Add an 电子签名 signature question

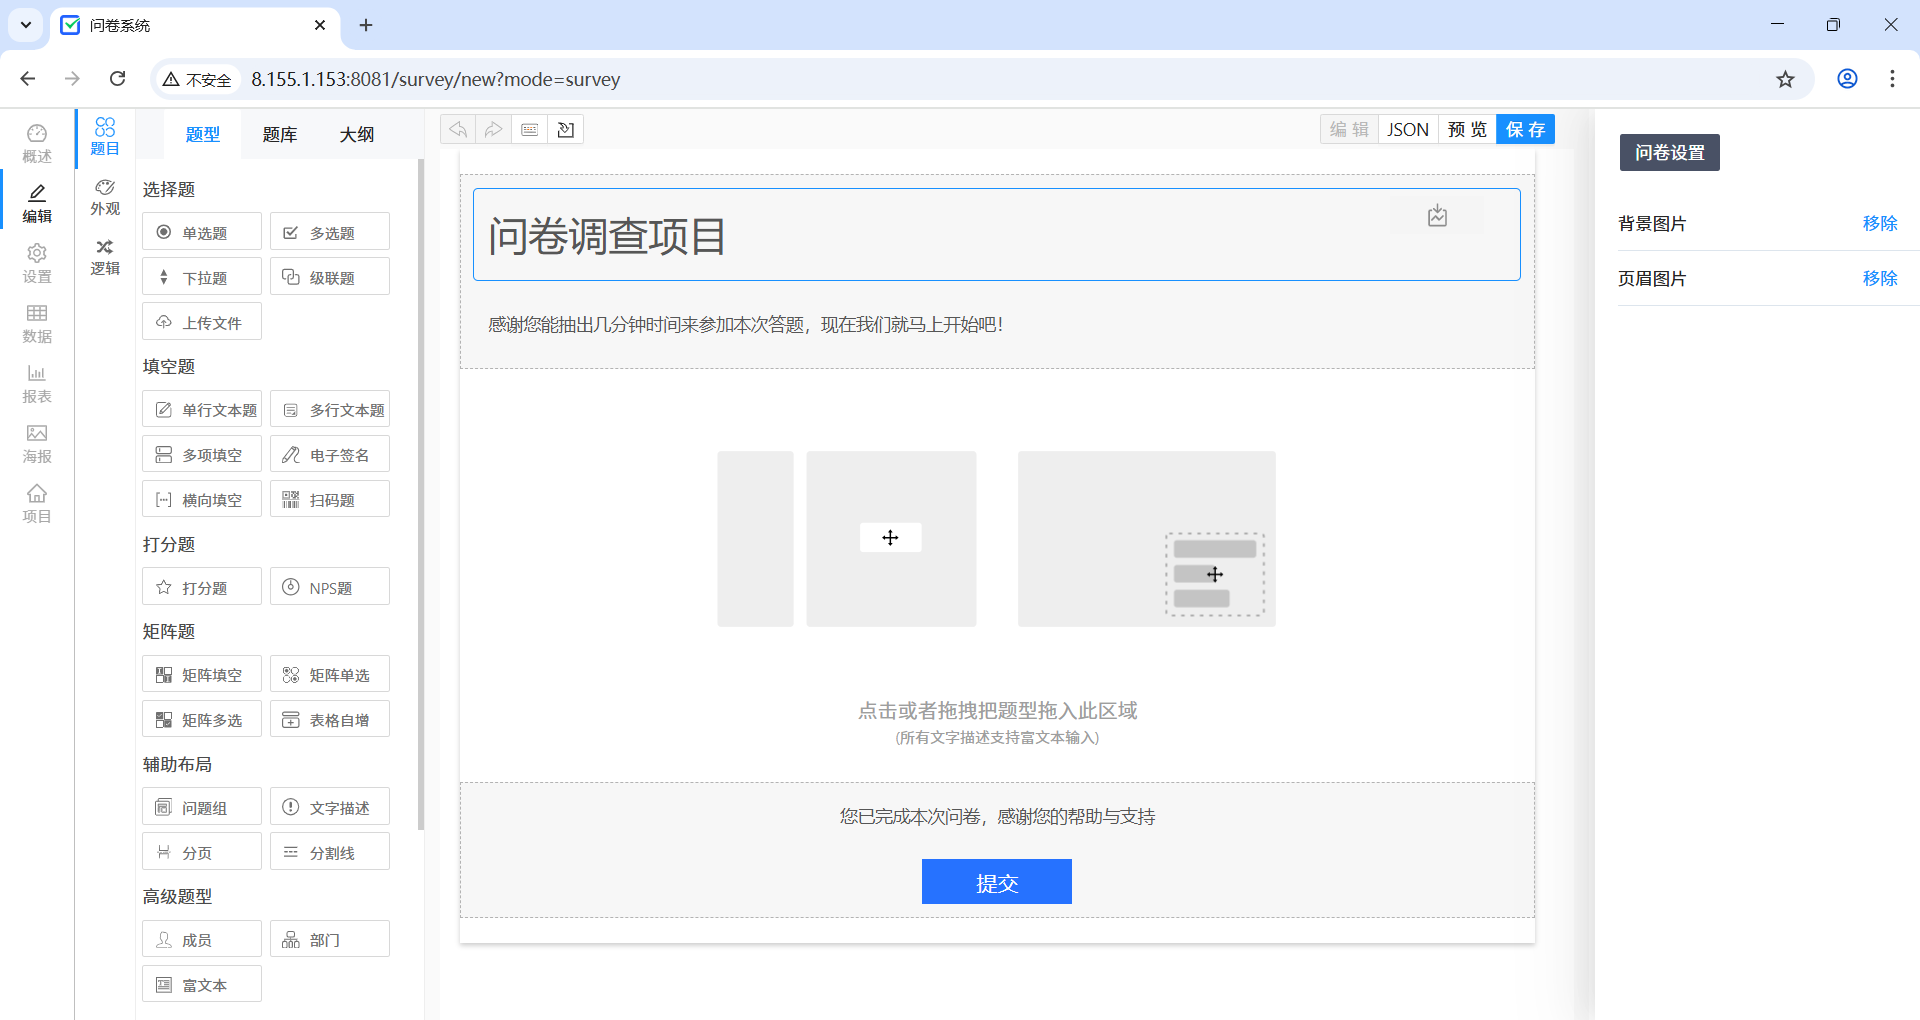(x=330, y=454)
